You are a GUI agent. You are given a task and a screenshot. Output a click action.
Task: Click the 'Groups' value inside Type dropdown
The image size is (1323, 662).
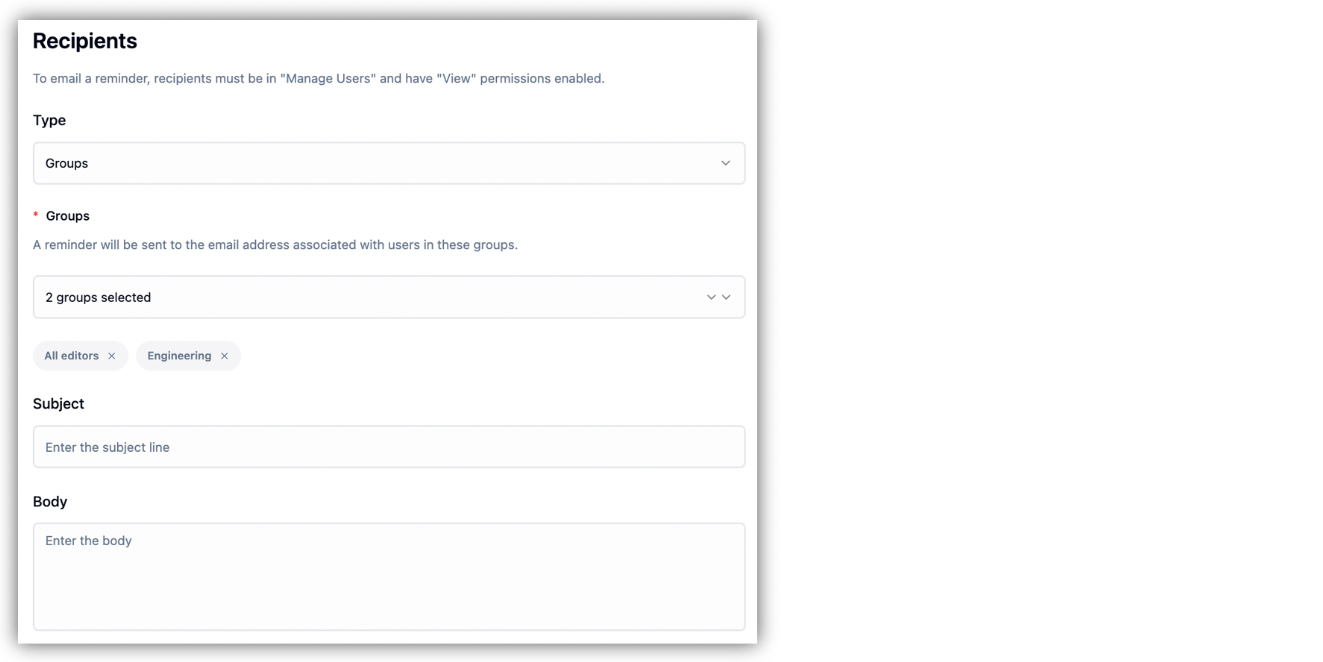click(x=67, y=163)
